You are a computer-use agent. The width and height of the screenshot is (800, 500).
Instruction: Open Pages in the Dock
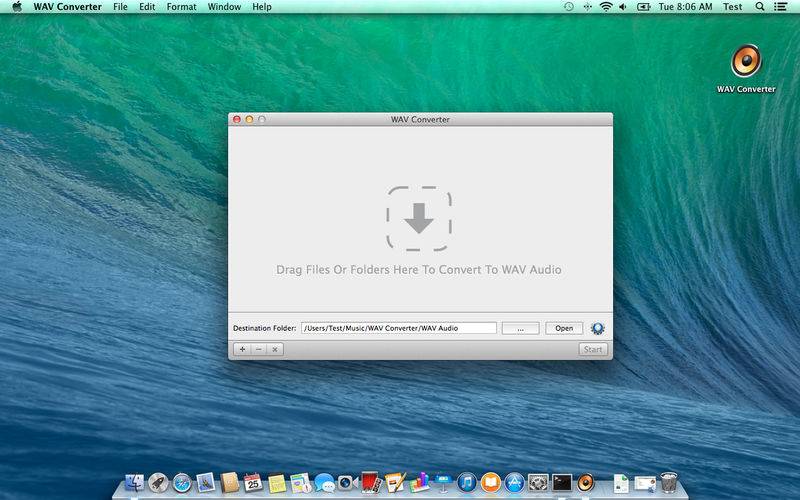click(395, 482)
